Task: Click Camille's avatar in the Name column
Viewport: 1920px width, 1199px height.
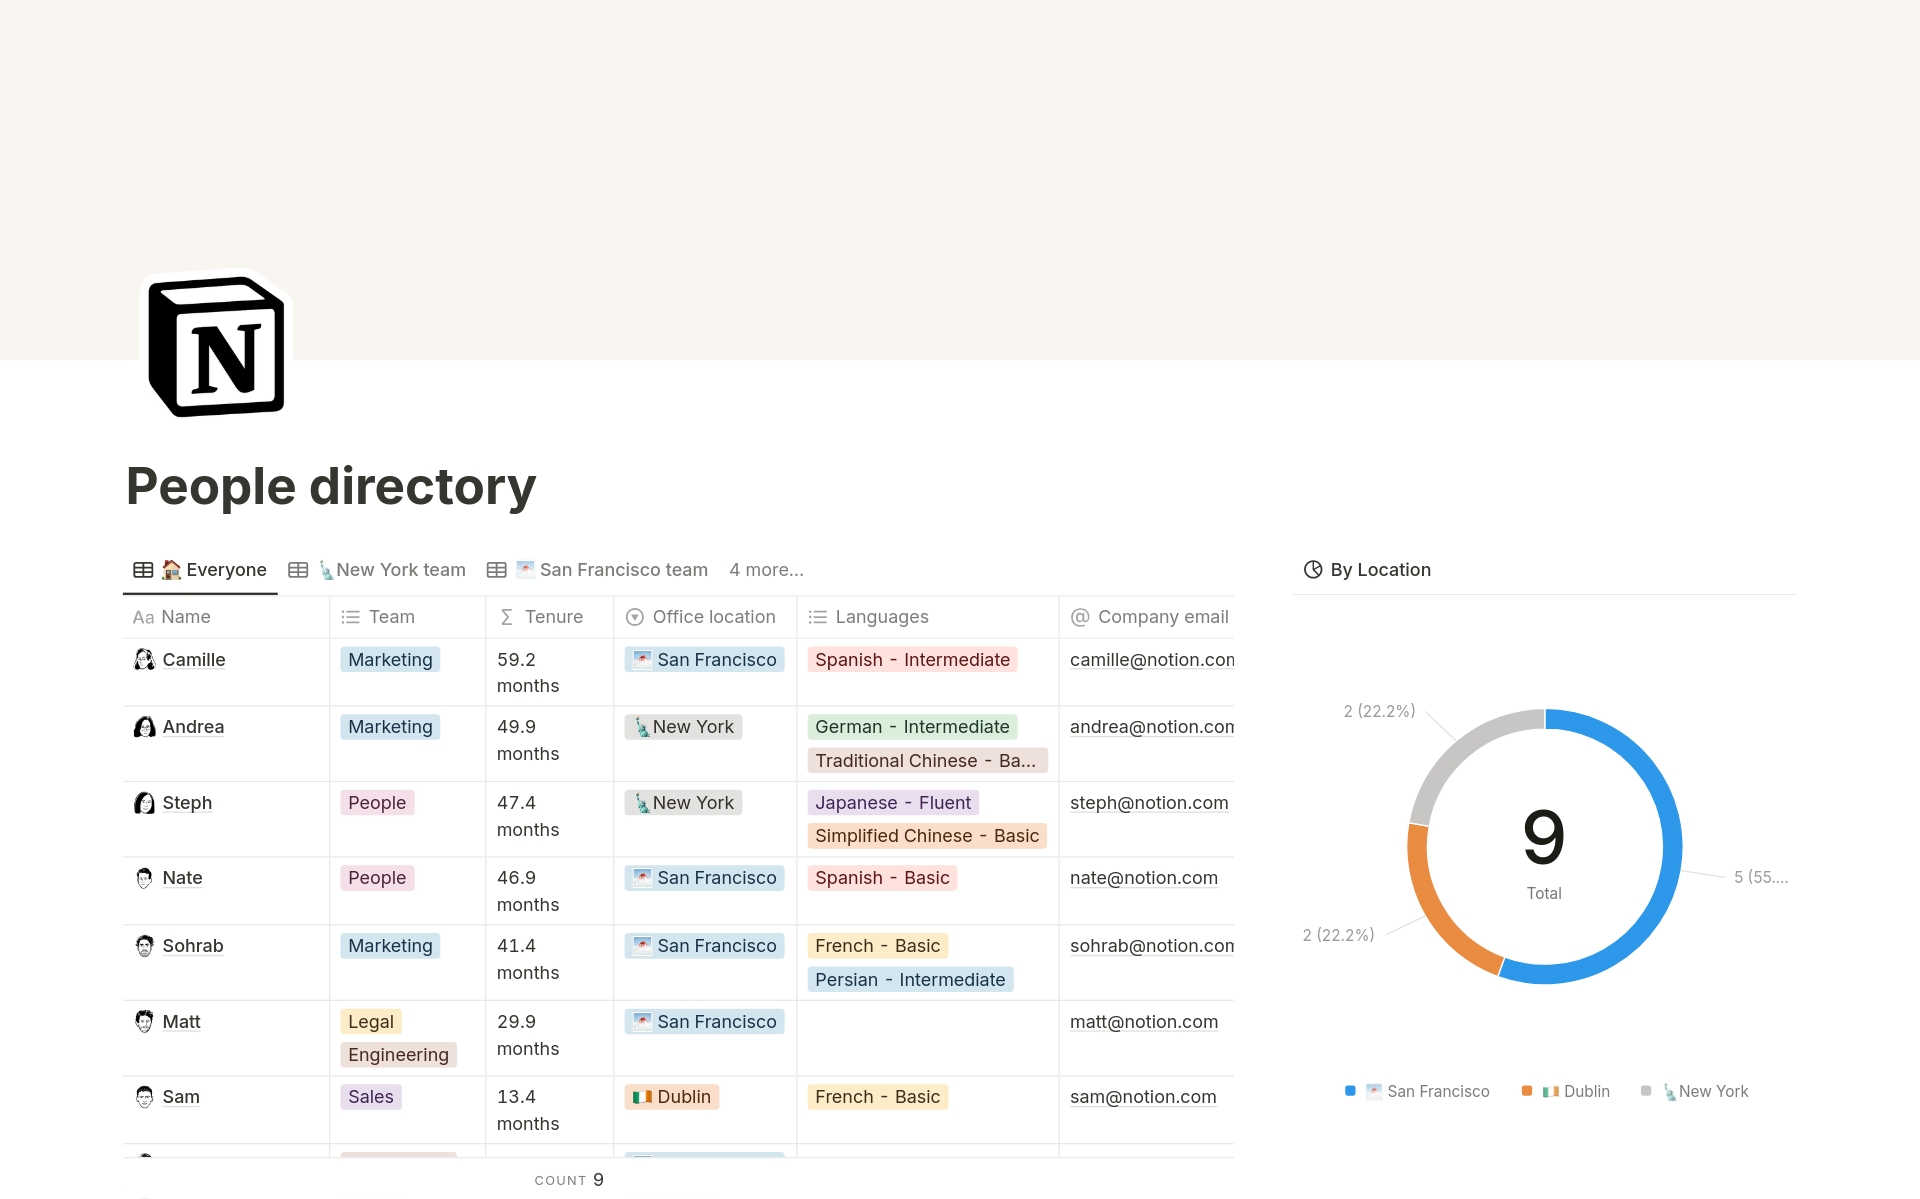Action: point(144,659)
